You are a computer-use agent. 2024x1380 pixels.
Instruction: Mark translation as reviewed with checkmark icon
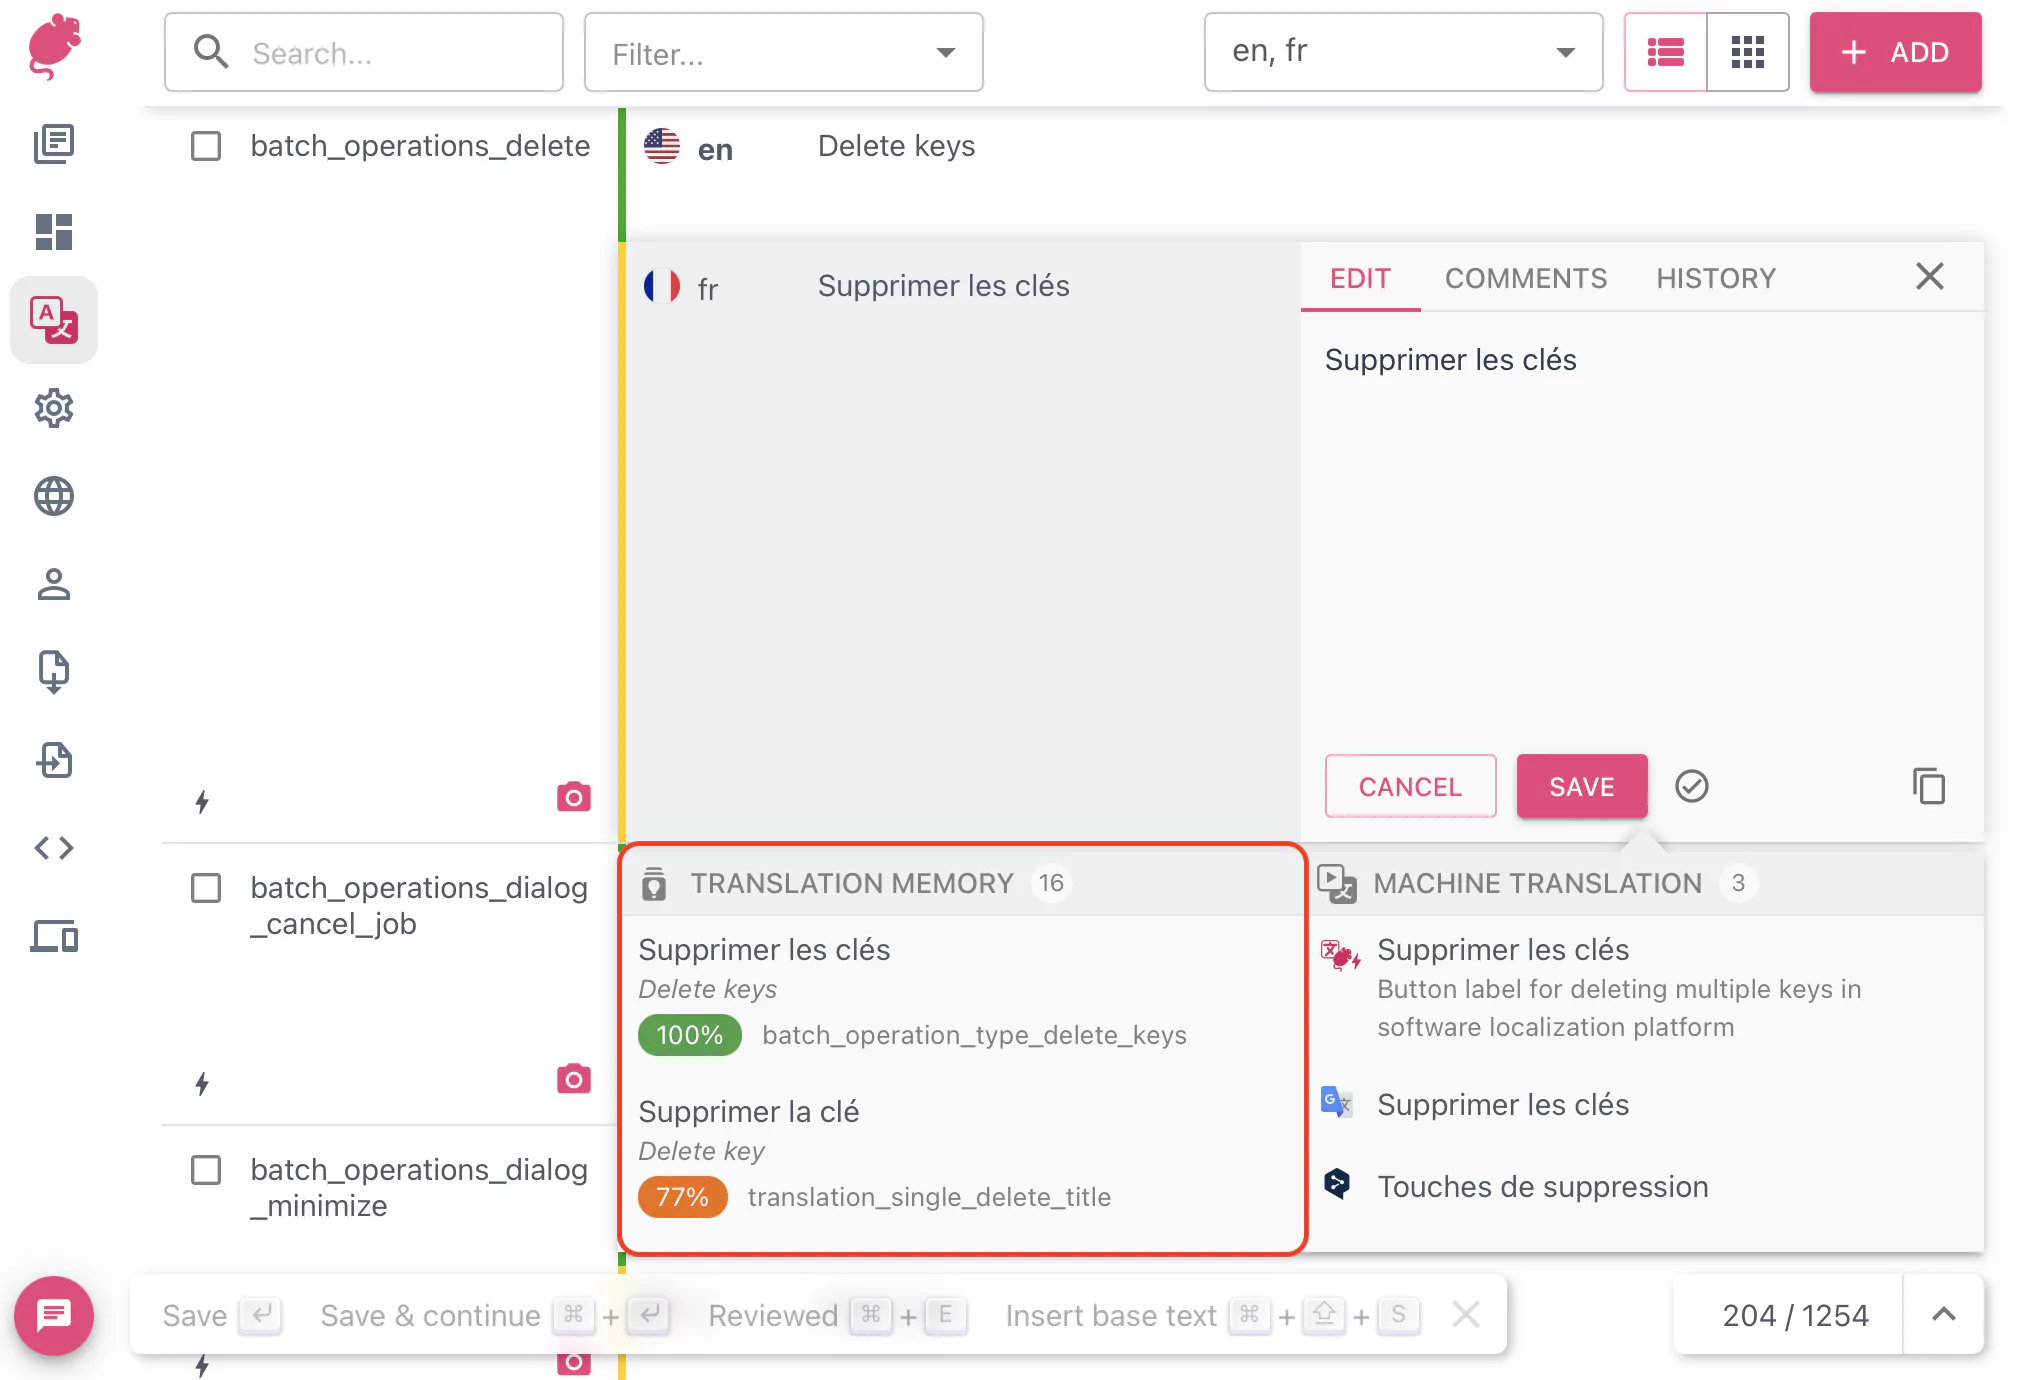pyautogui.click(x=1691, y=787)
